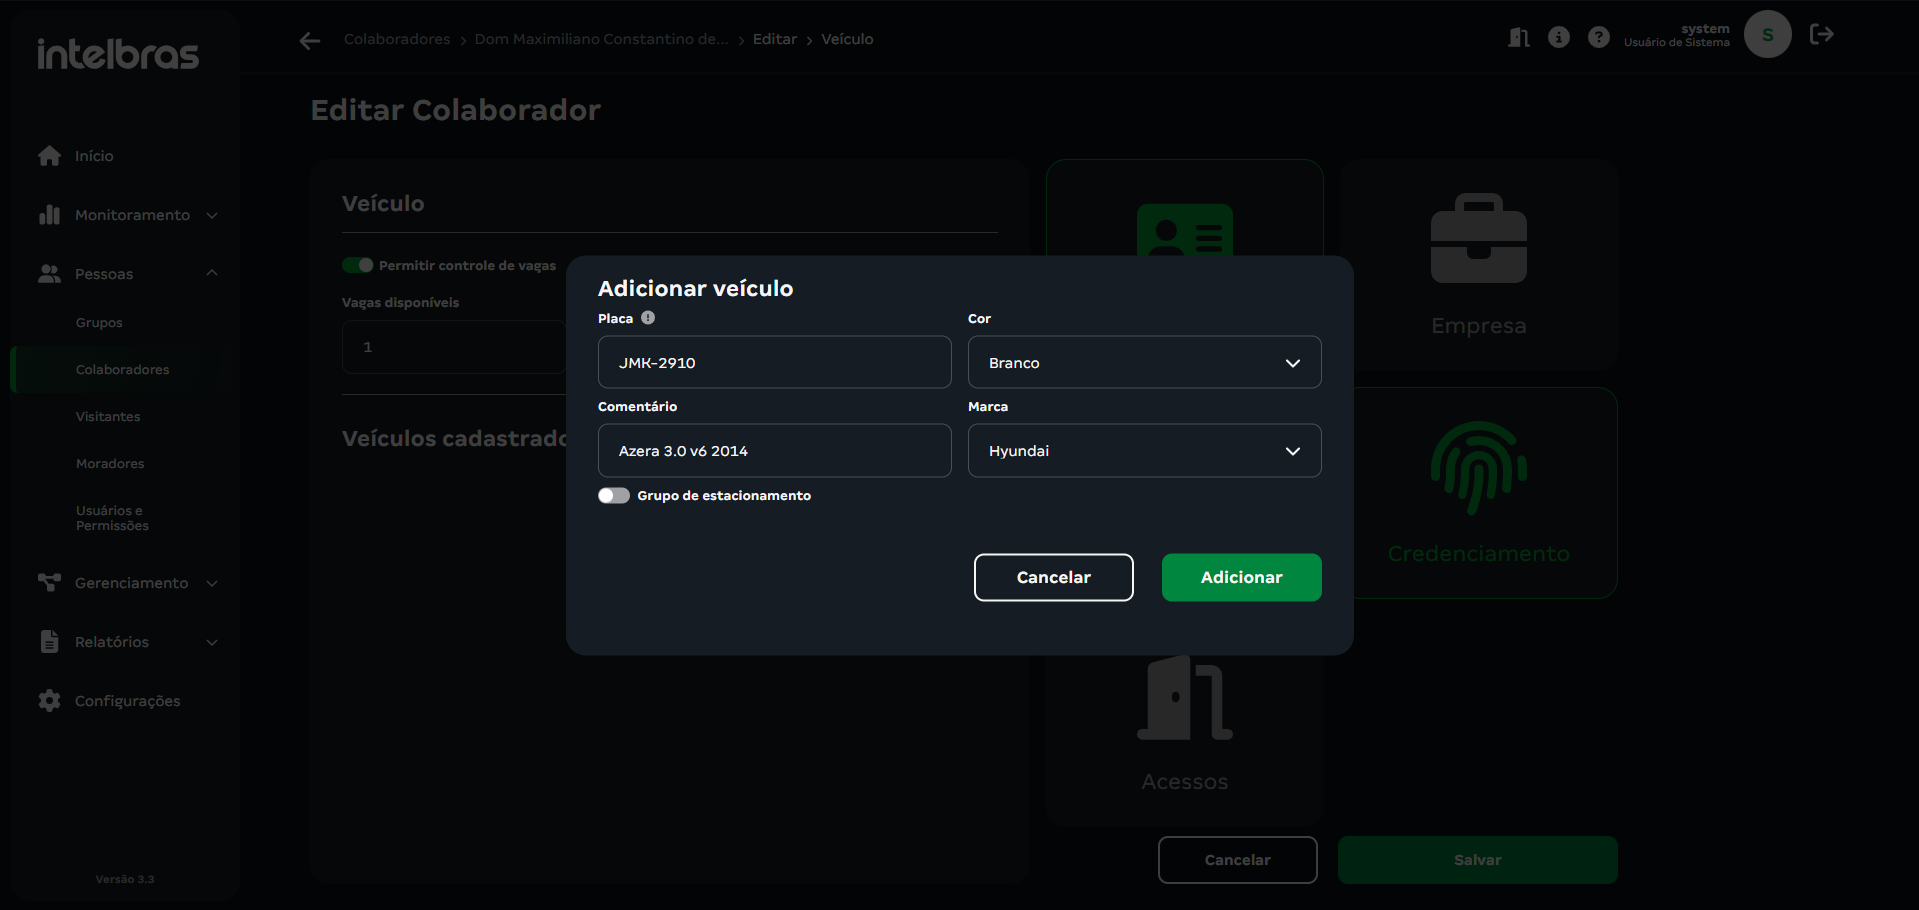The image size is (1919, 910).
Task: Go to Início in the sidebar
Action: [x=94, y=156]
